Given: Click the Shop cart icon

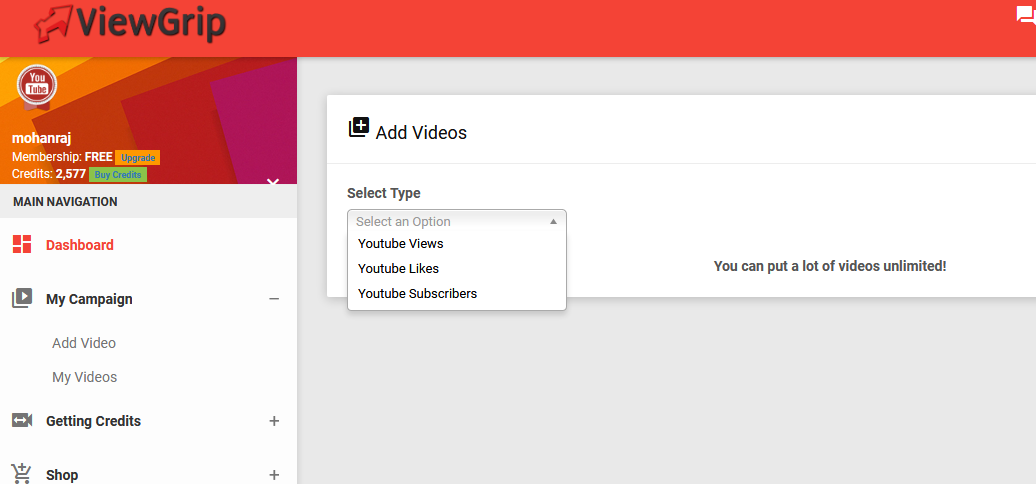Looking at the screenshot, I should pos(22,474).
